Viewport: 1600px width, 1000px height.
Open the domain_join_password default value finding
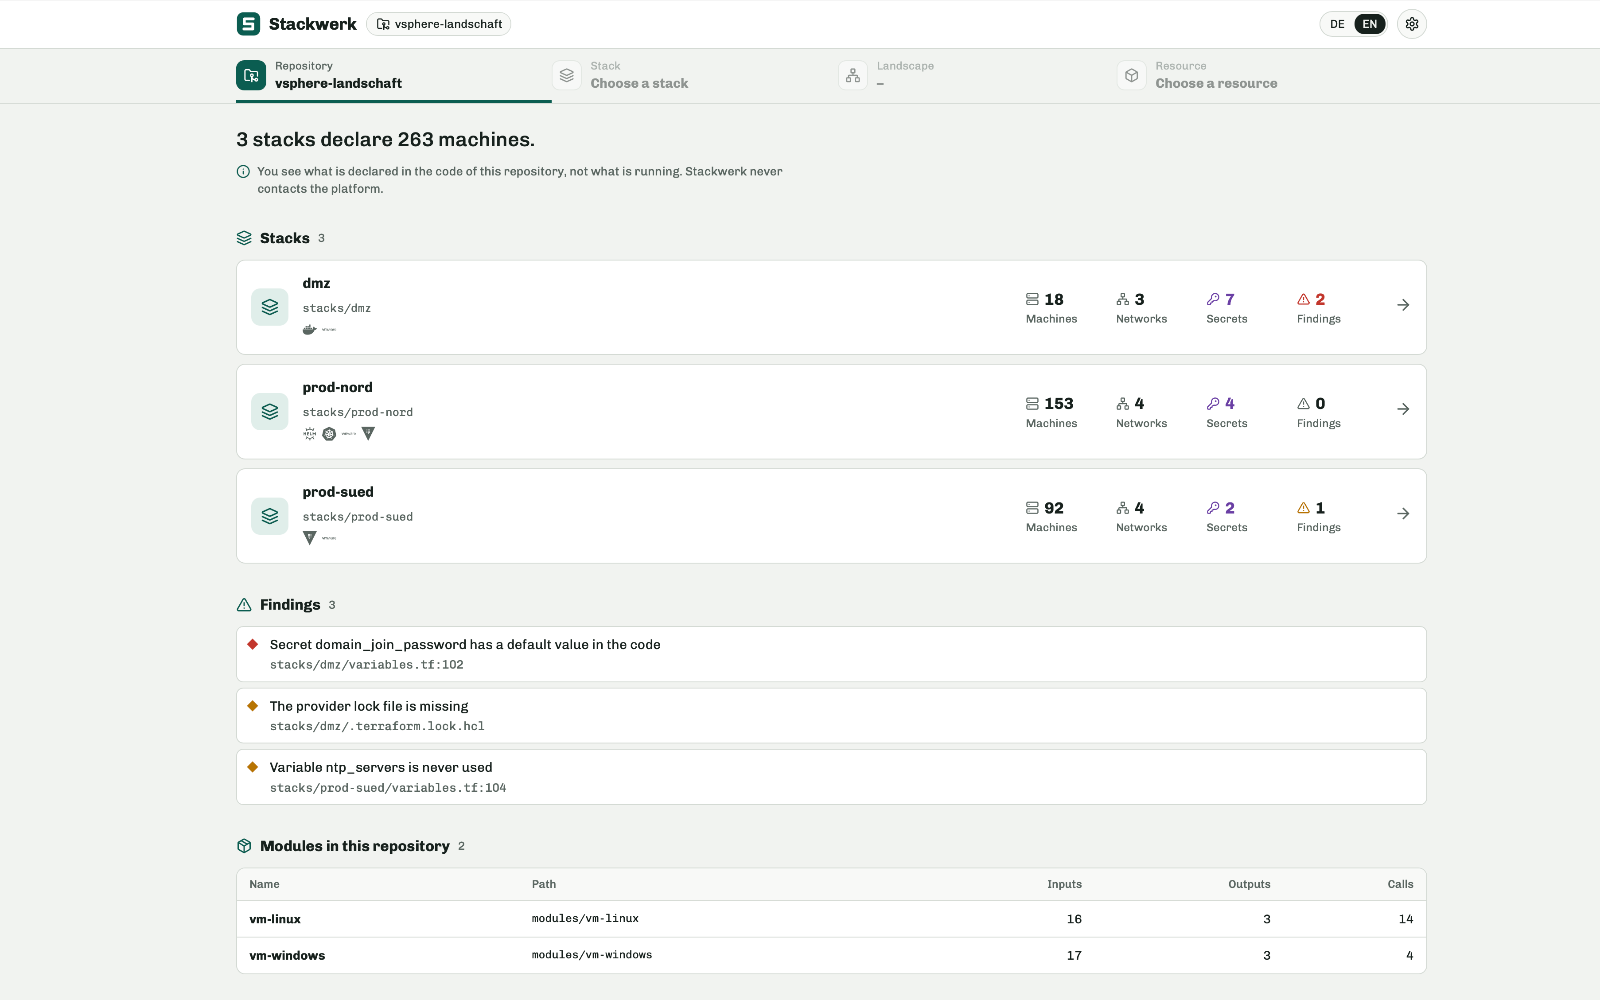tap(831, 654)
